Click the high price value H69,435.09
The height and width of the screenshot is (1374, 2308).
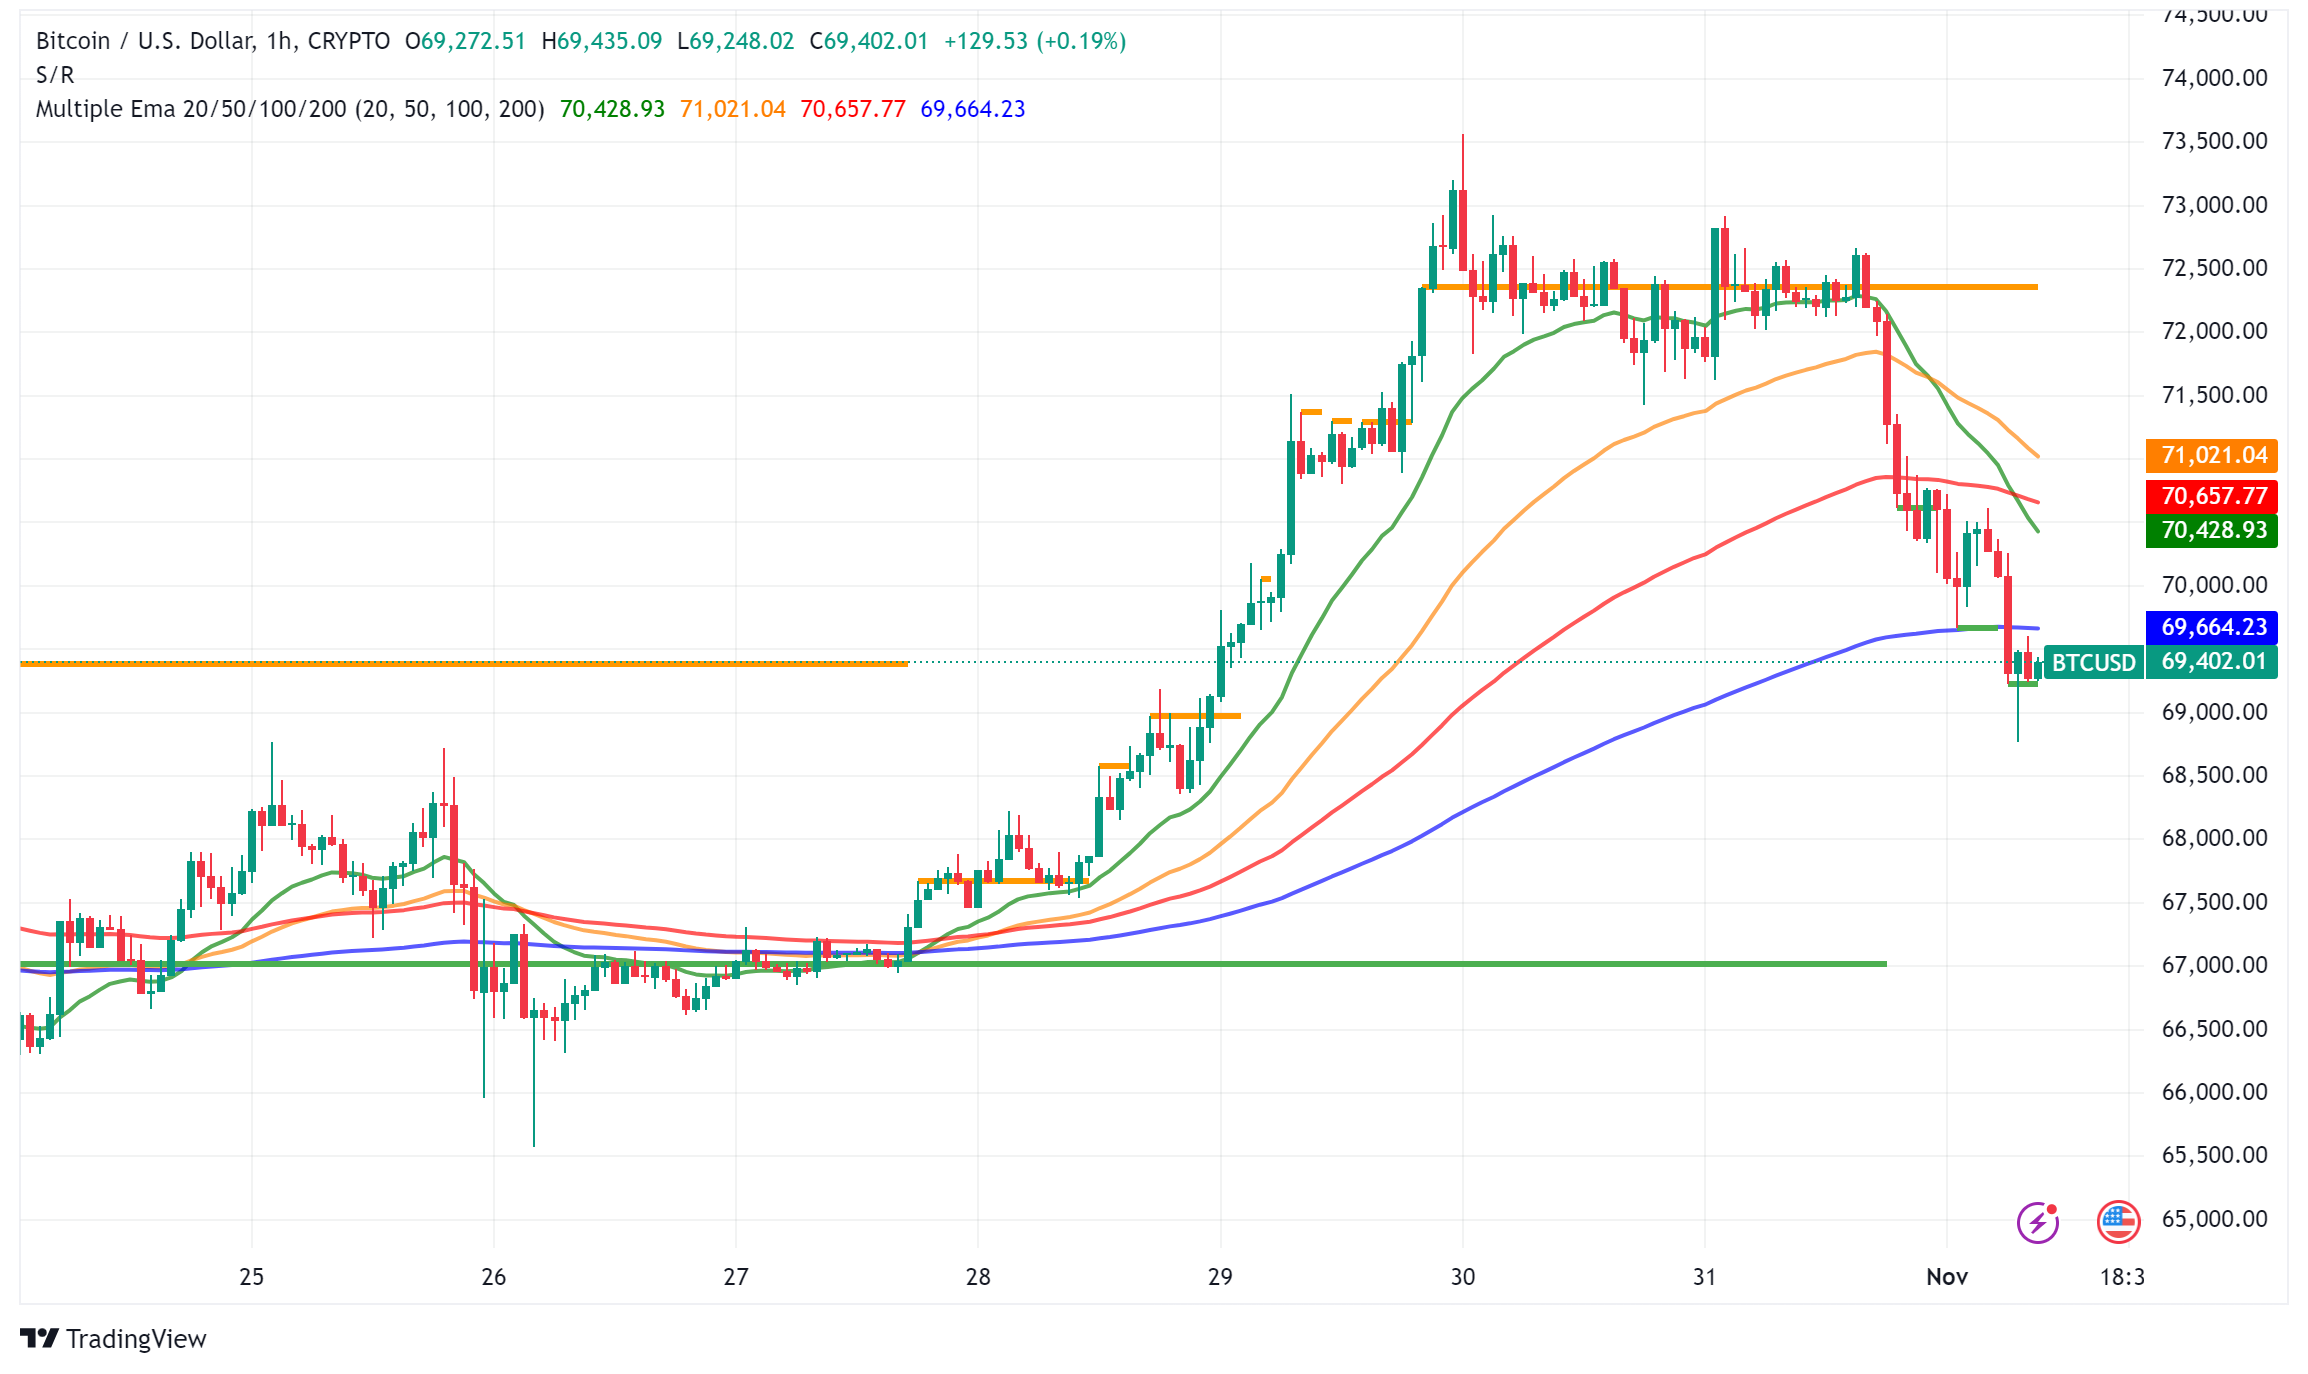[x=602, y=41]
